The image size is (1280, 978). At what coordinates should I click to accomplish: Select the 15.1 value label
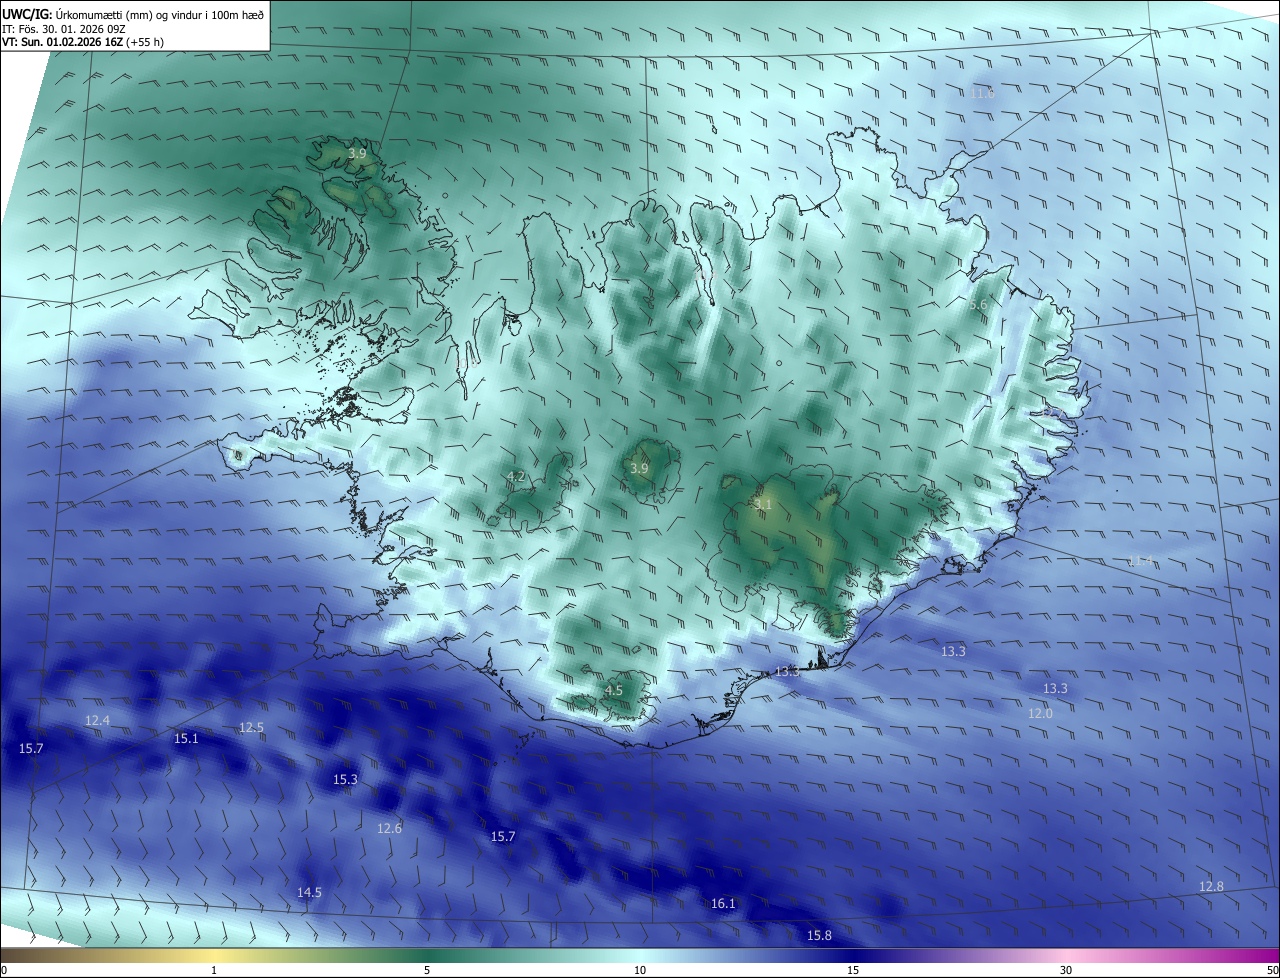click(x=186, y=739)
